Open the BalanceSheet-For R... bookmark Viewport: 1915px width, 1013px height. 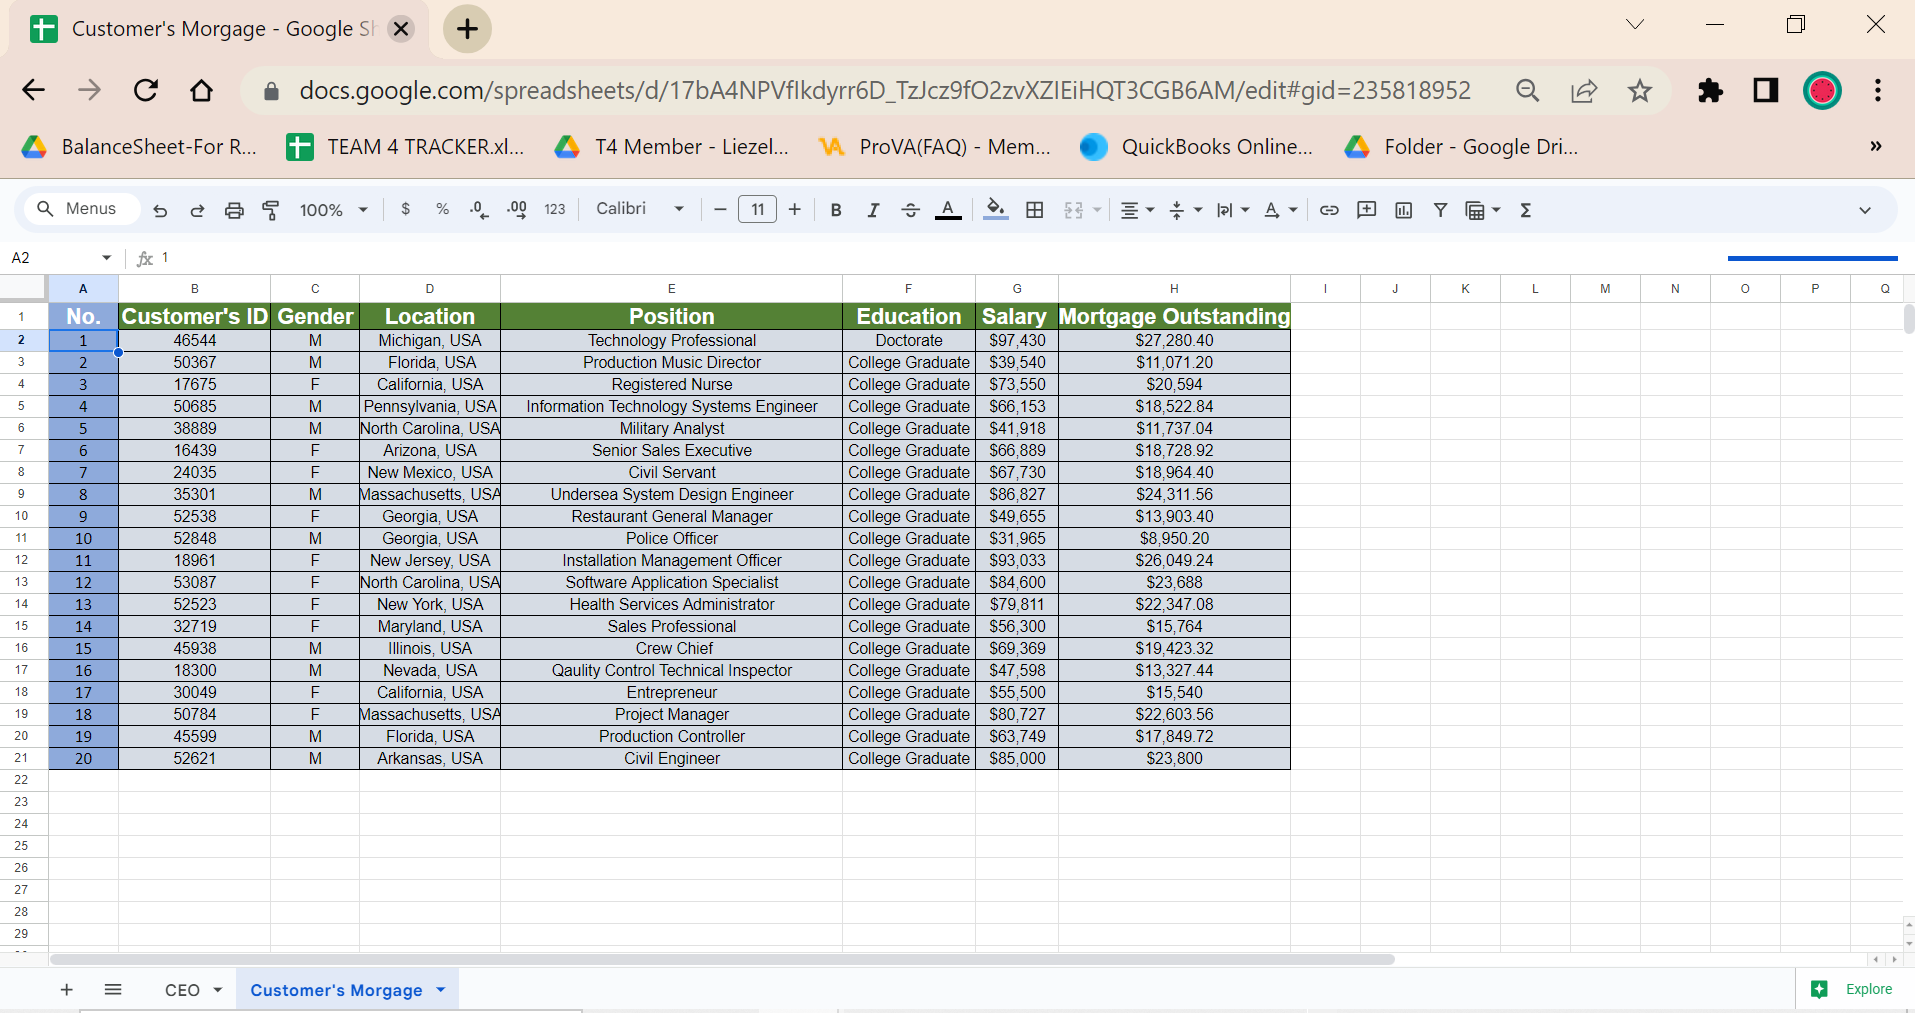click(x=140, y=147)
